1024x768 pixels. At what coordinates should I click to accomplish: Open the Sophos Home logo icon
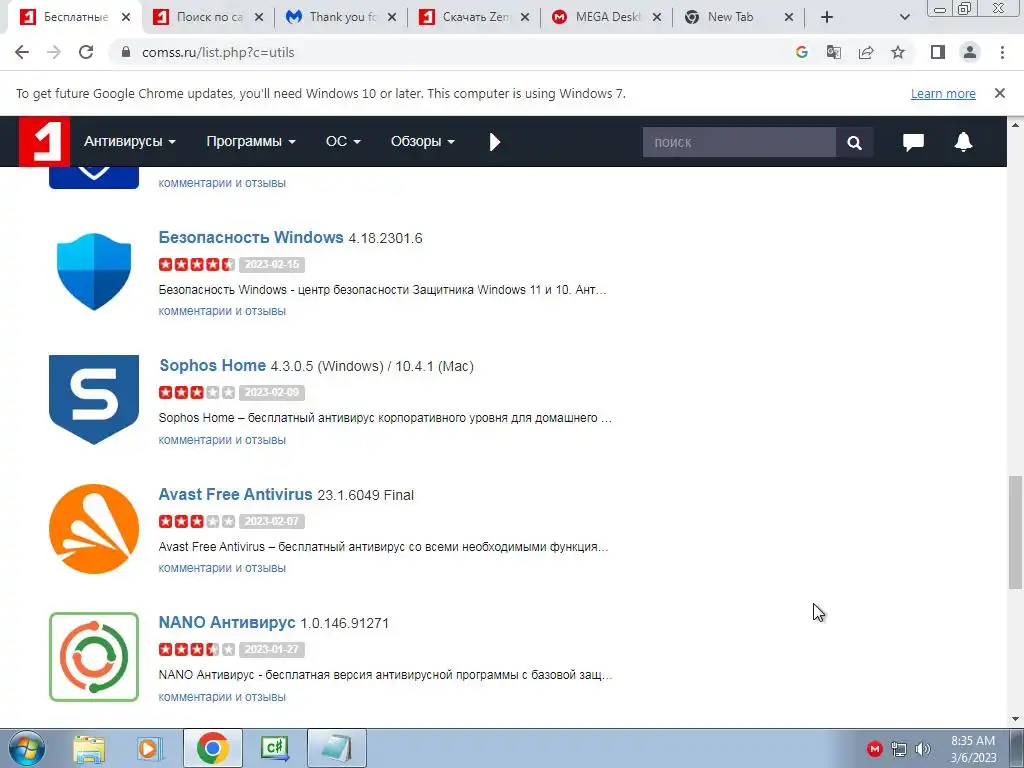[94, 400]
